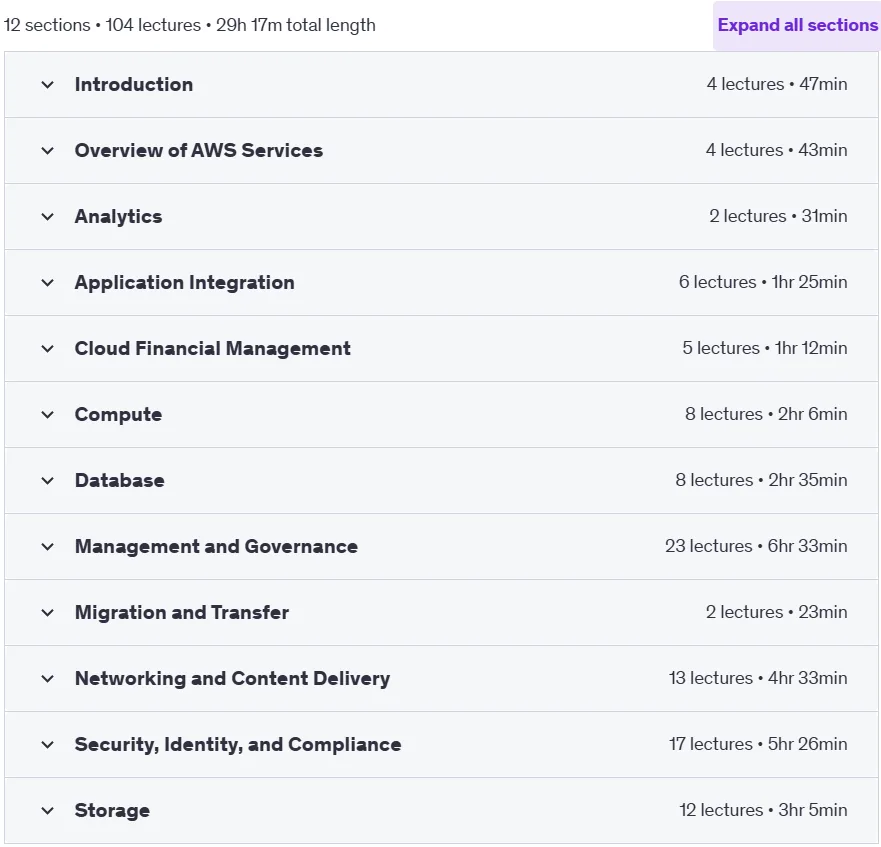Click the Expand all sections link

click(797, 25)
